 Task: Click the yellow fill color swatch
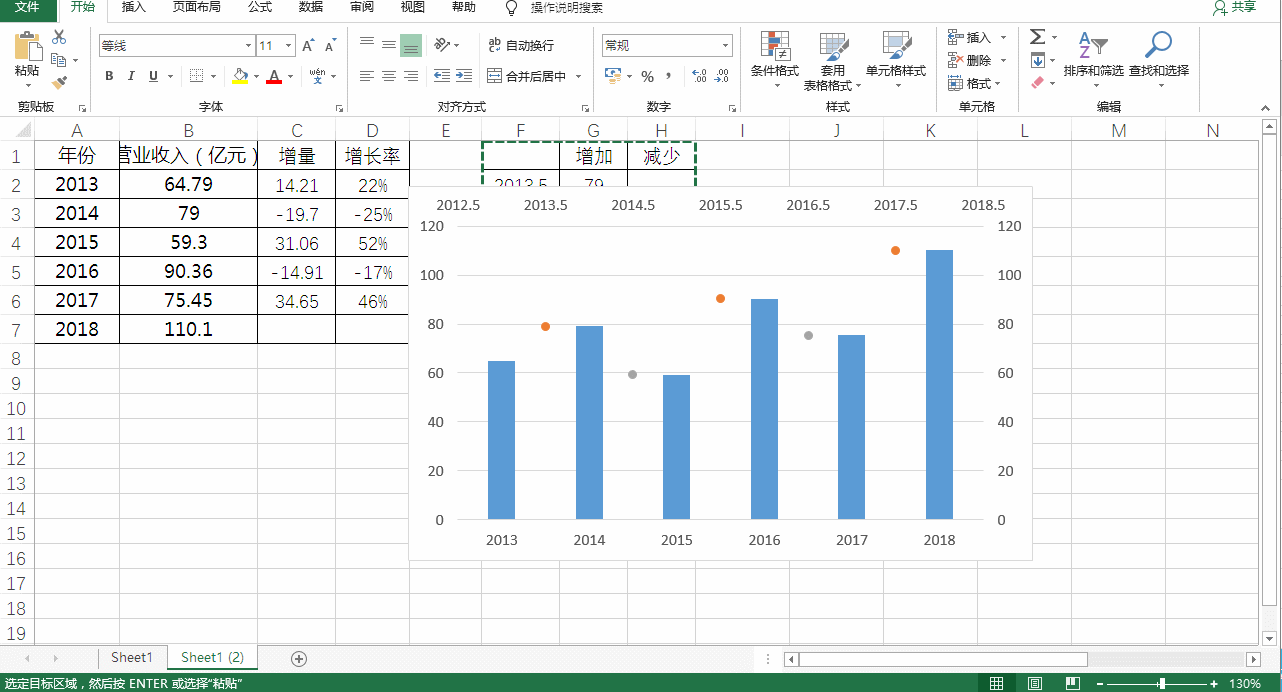pyautogui.click(x=239, y=76)
